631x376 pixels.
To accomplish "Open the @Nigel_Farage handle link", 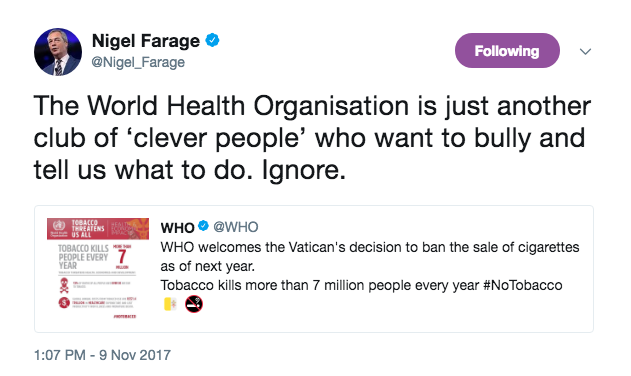I will [138, 62].
